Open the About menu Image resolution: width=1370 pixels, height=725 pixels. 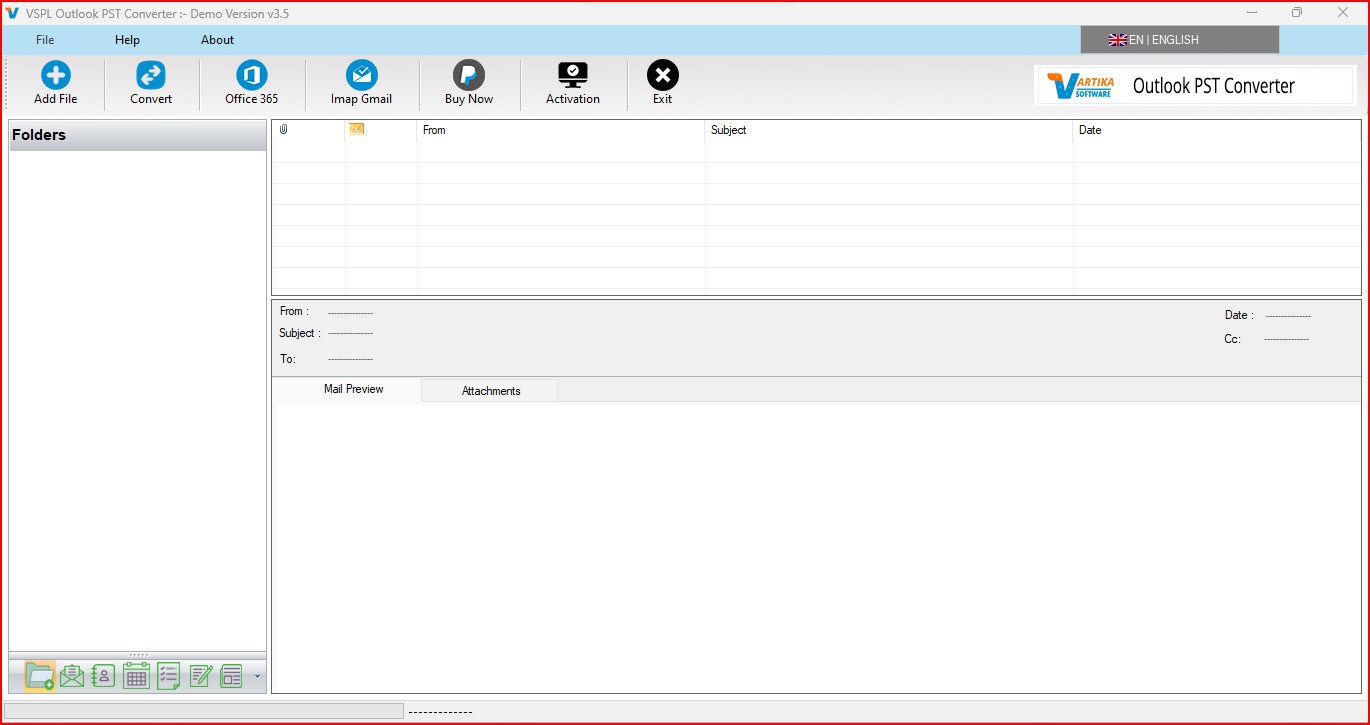(217, 40)
